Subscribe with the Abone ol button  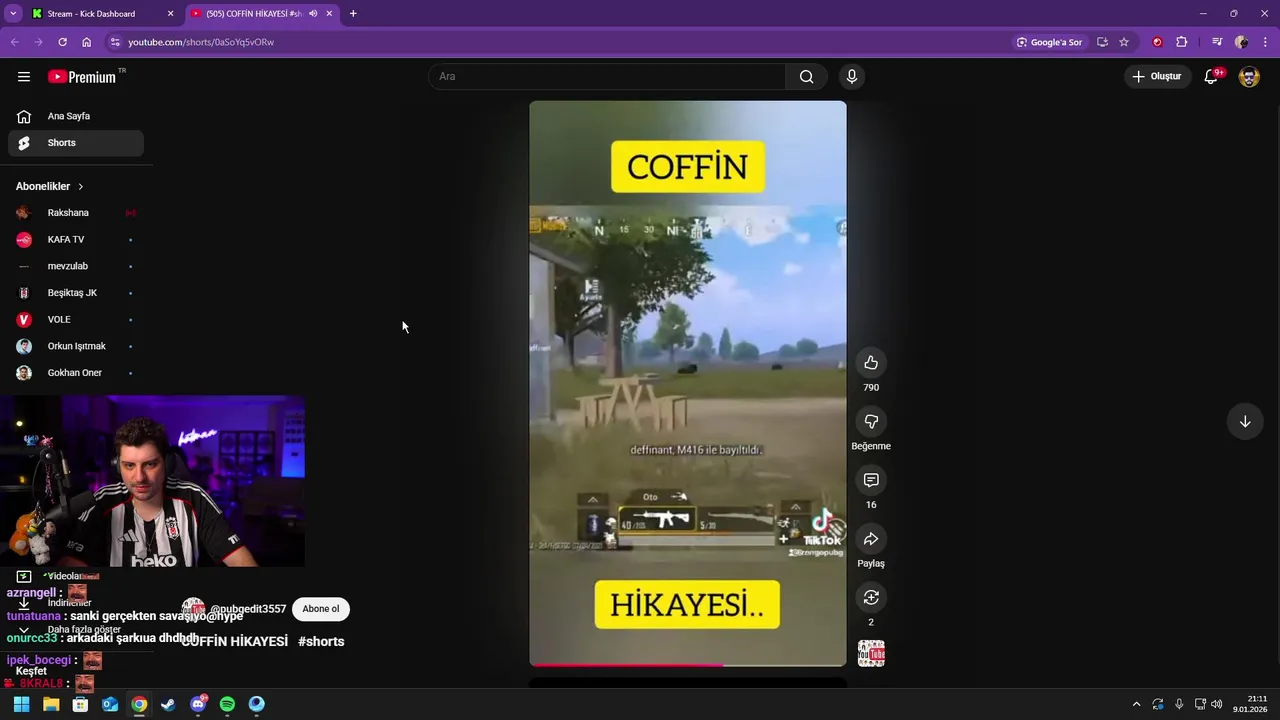(321, 609)
